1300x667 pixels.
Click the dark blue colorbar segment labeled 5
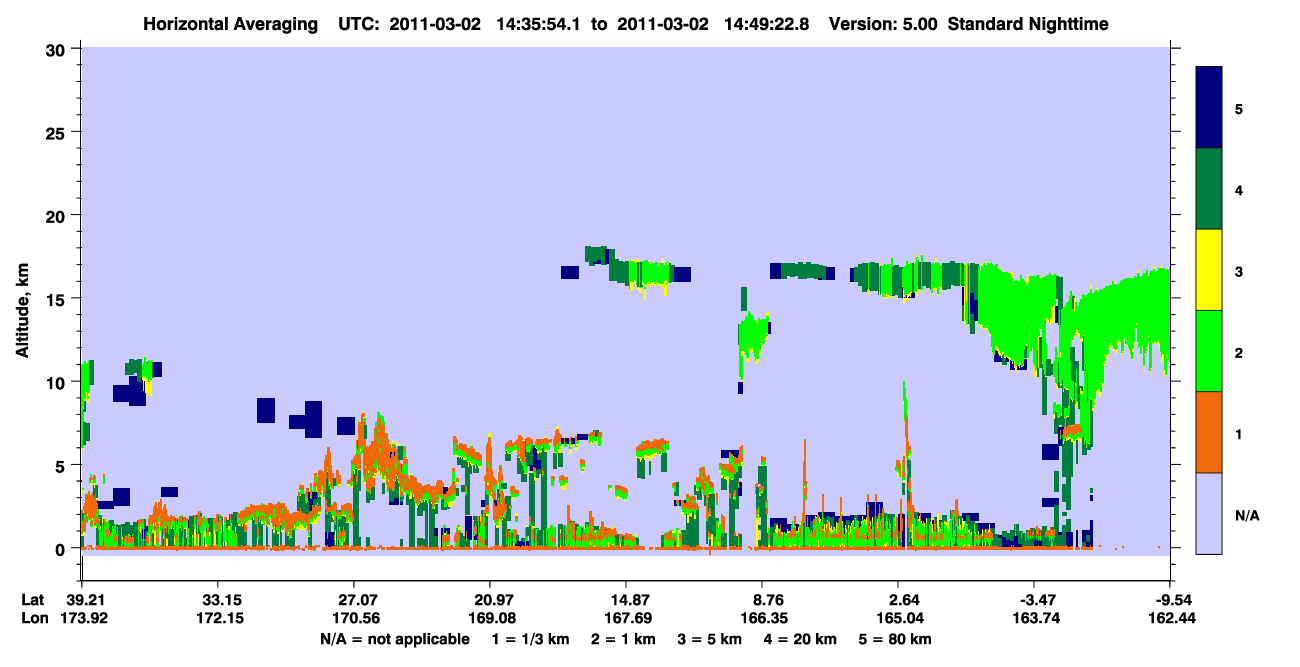pyautogui.click(x=1209, y=108)
